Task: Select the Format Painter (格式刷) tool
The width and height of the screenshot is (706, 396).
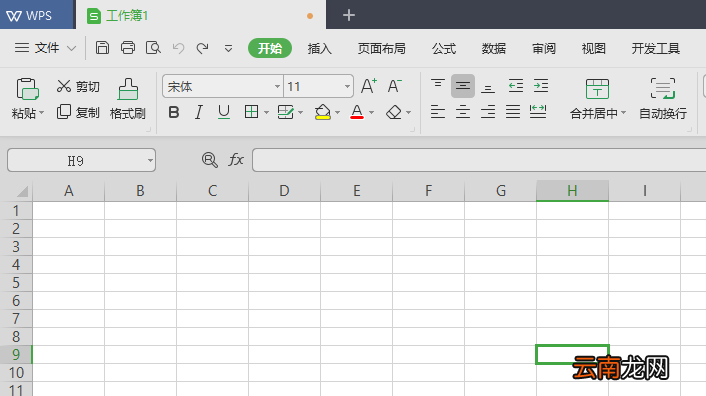Action: click(x=128, y=99)
